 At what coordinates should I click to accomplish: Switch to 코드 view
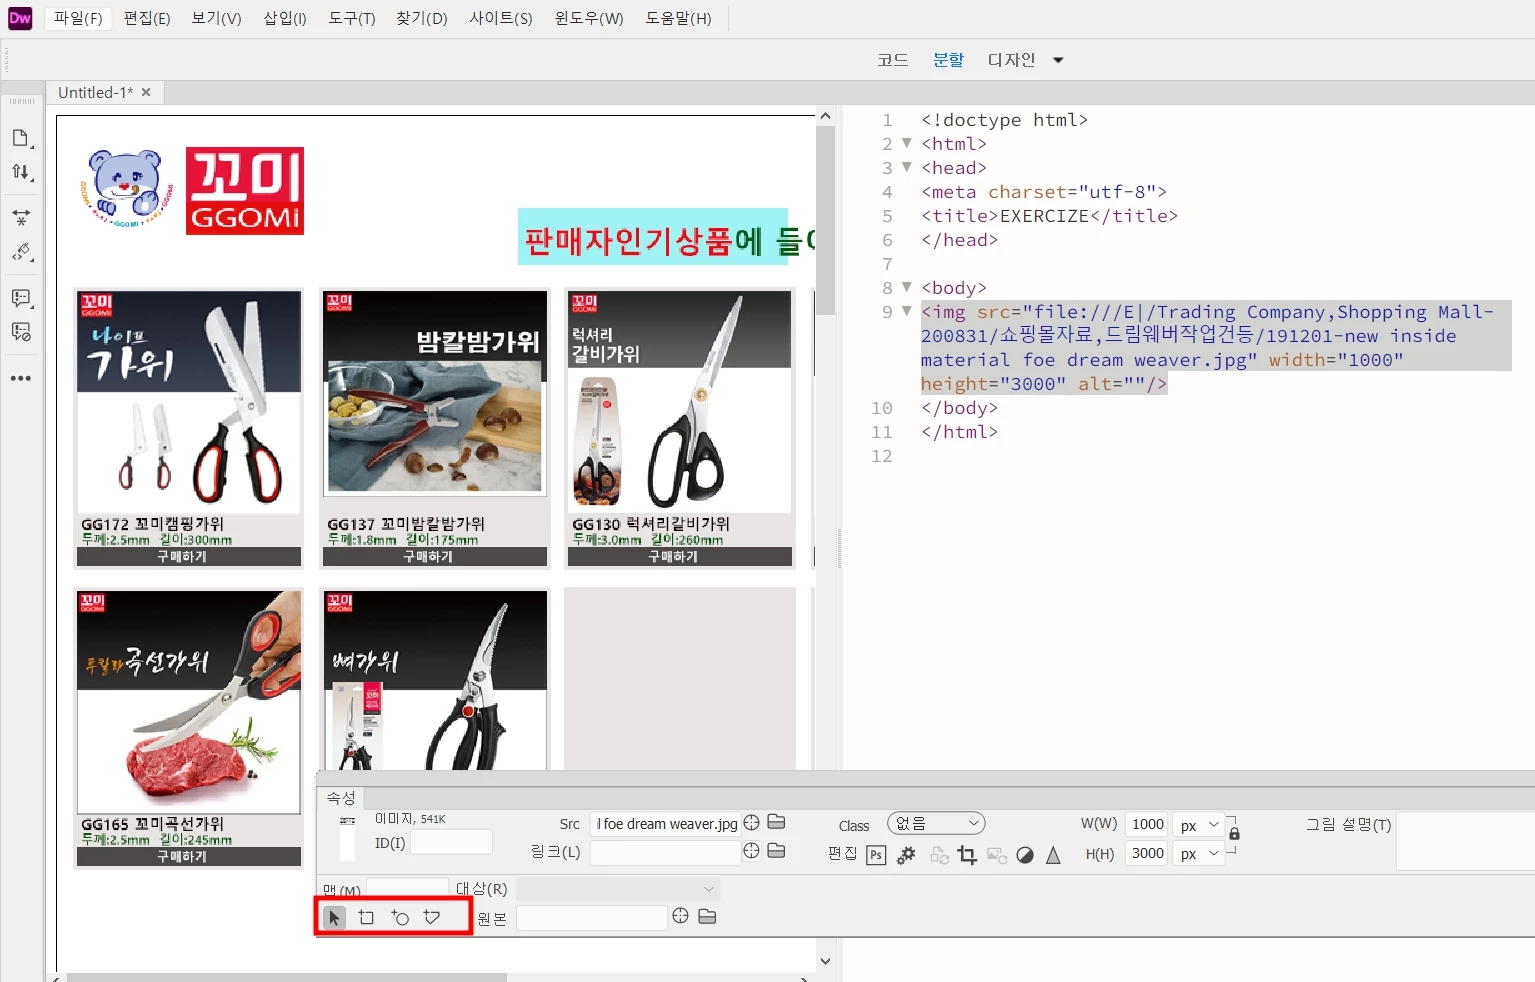(x=893, y=60)
